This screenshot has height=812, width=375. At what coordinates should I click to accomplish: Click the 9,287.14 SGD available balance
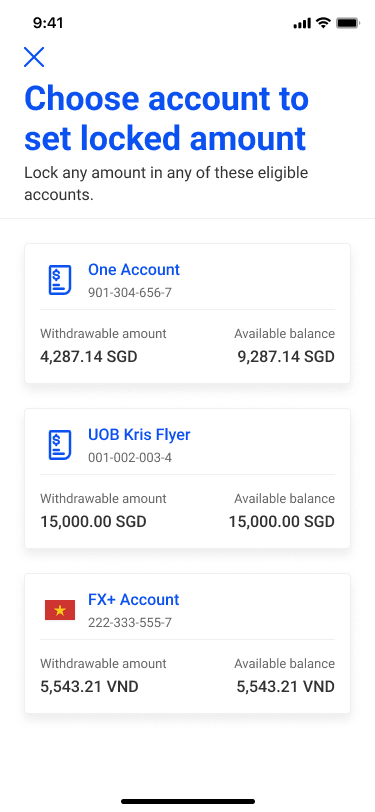[x=286, y=357]
